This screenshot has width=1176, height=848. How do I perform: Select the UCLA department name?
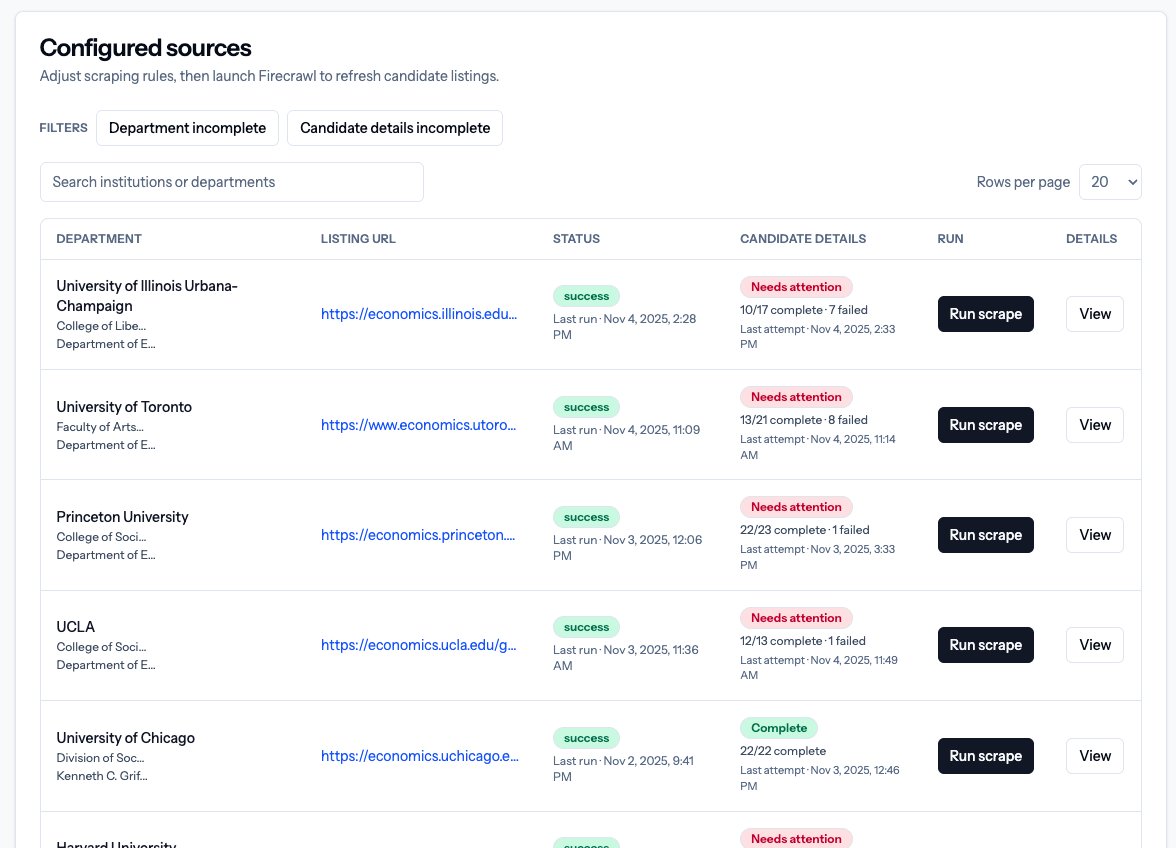pyautogui.click(x=76, y=627)
